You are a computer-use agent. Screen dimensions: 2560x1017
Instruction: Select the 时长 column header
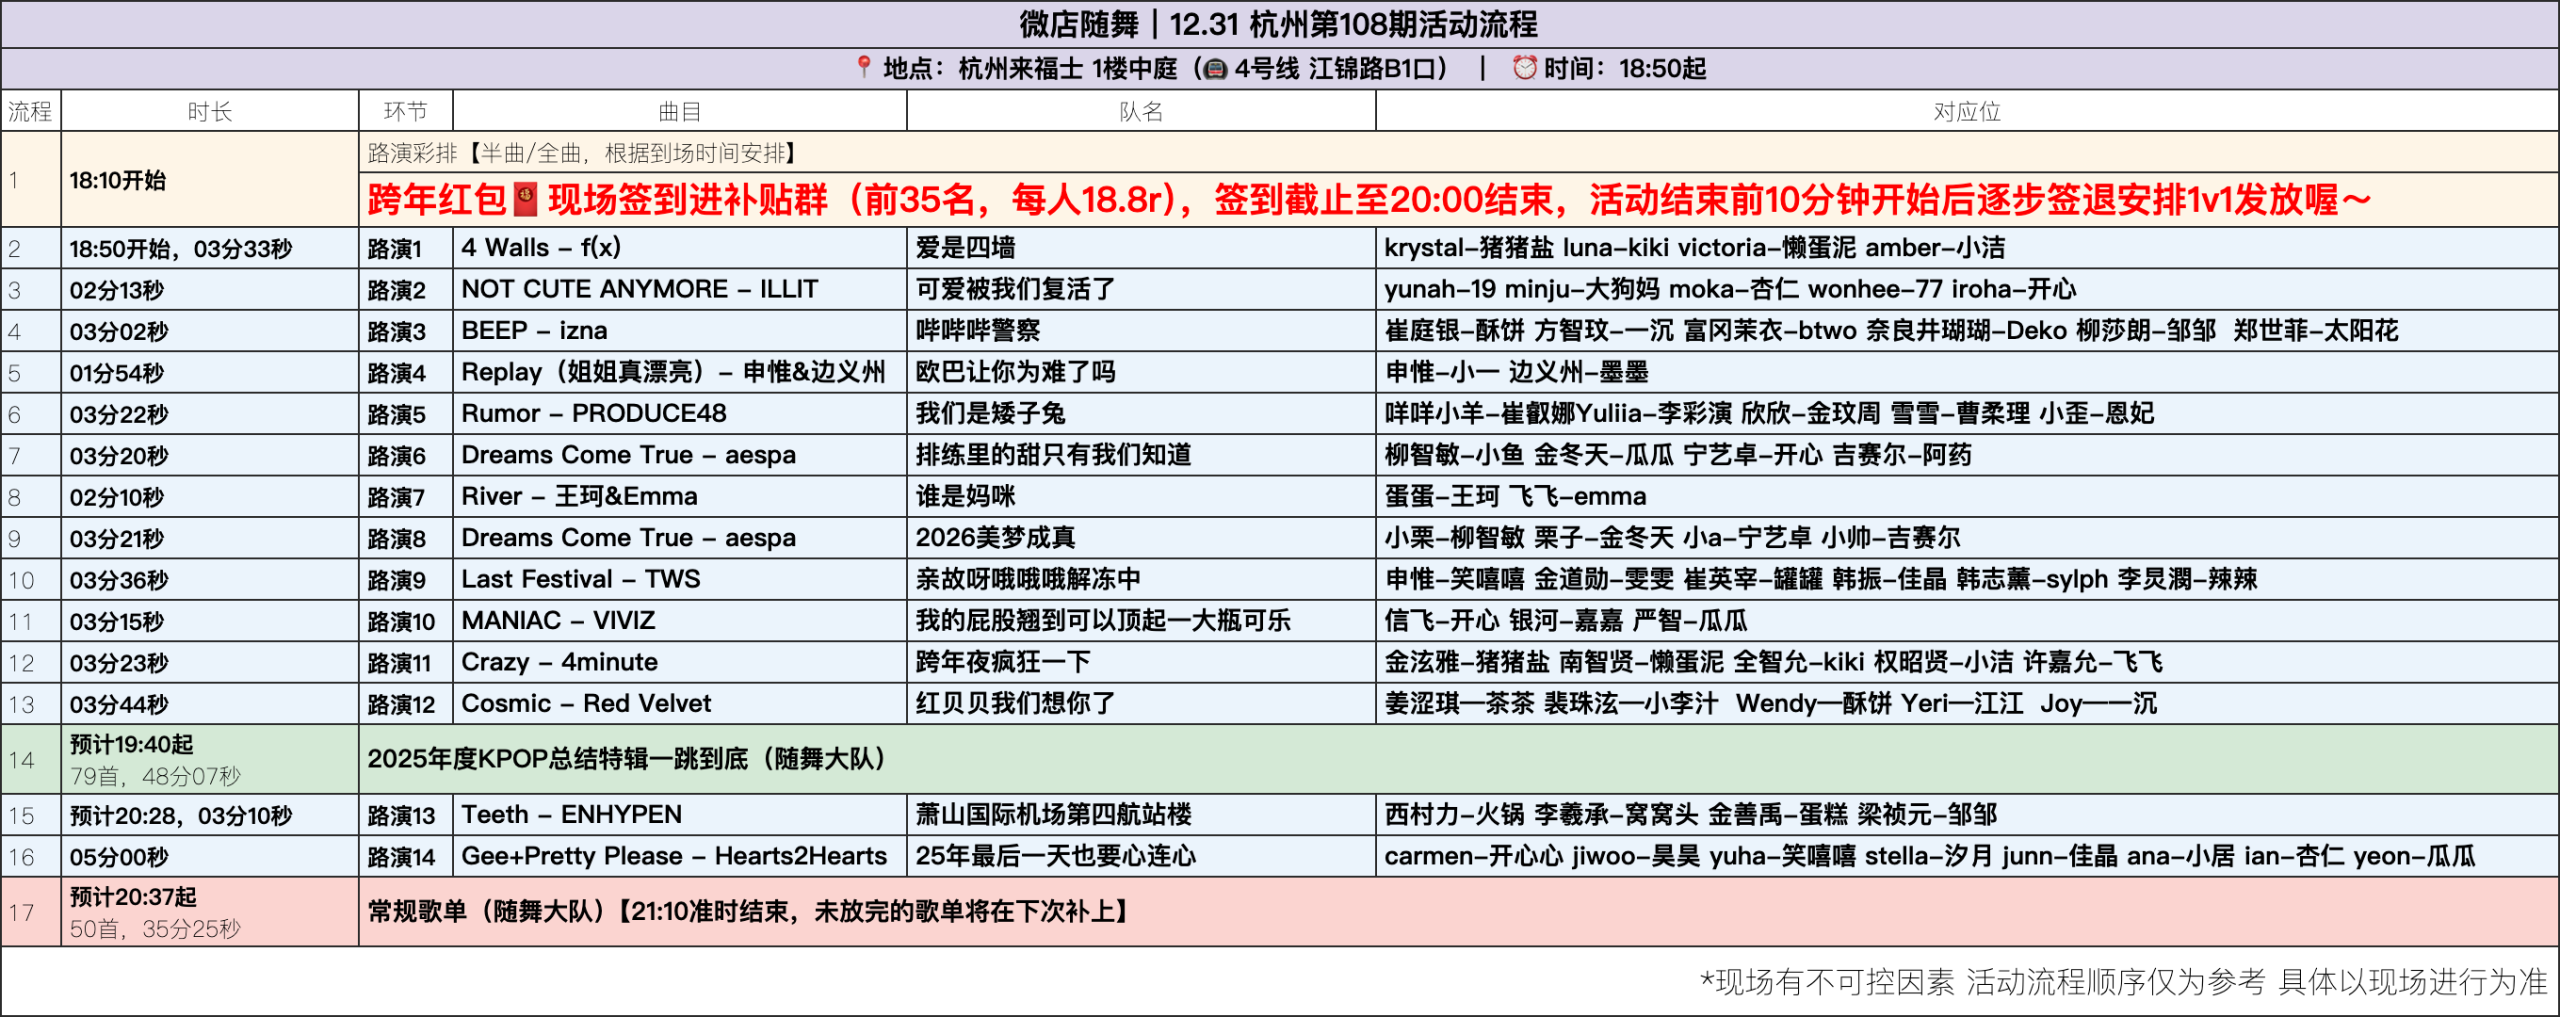click(210, 111)
